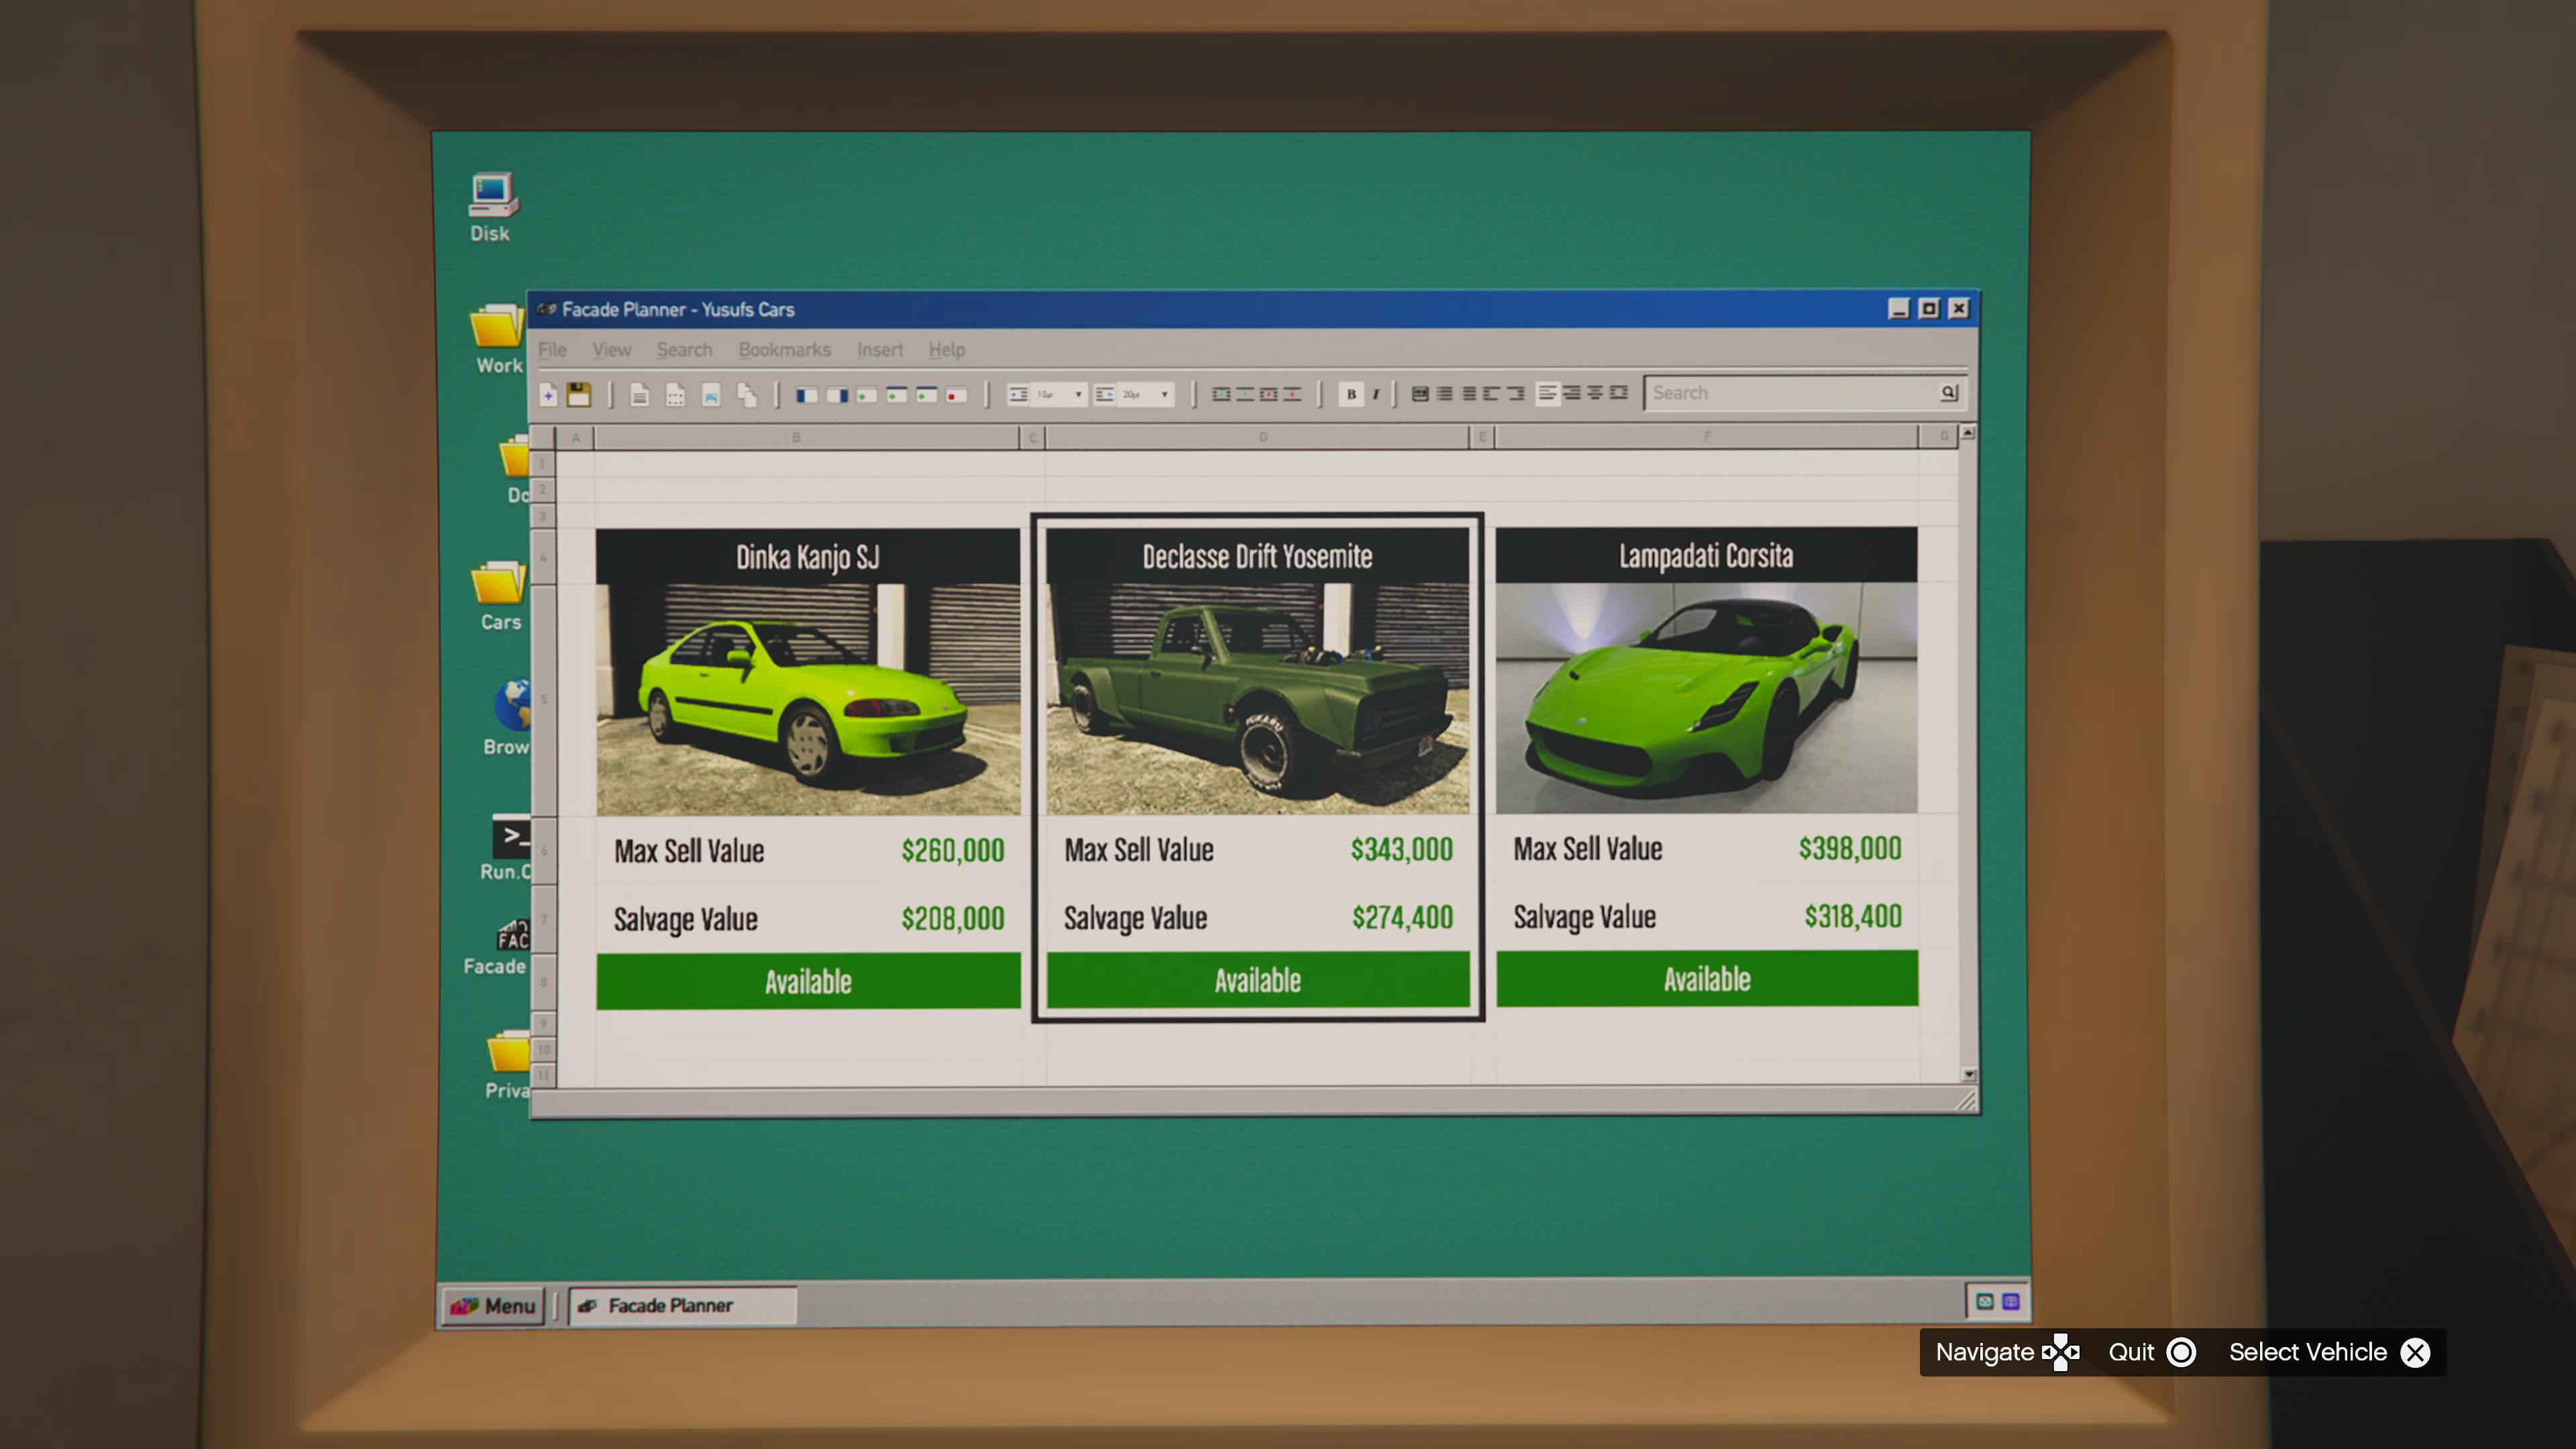Screen dimensions: 2576x1449
Task: Click the $274,400 salvage value
Action: coord(1402,917)
